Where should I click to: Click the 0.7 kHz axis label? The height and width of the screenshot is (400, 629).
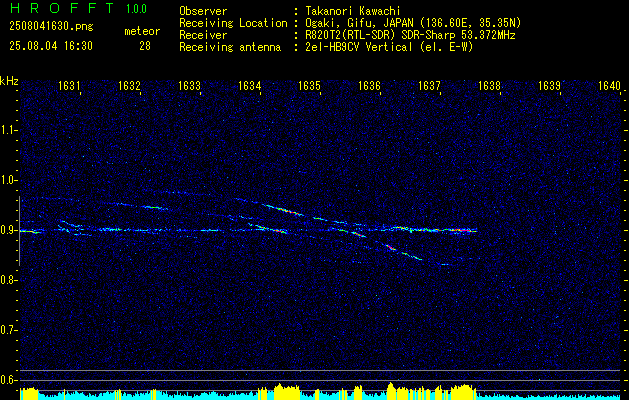(x=8, y=331)
